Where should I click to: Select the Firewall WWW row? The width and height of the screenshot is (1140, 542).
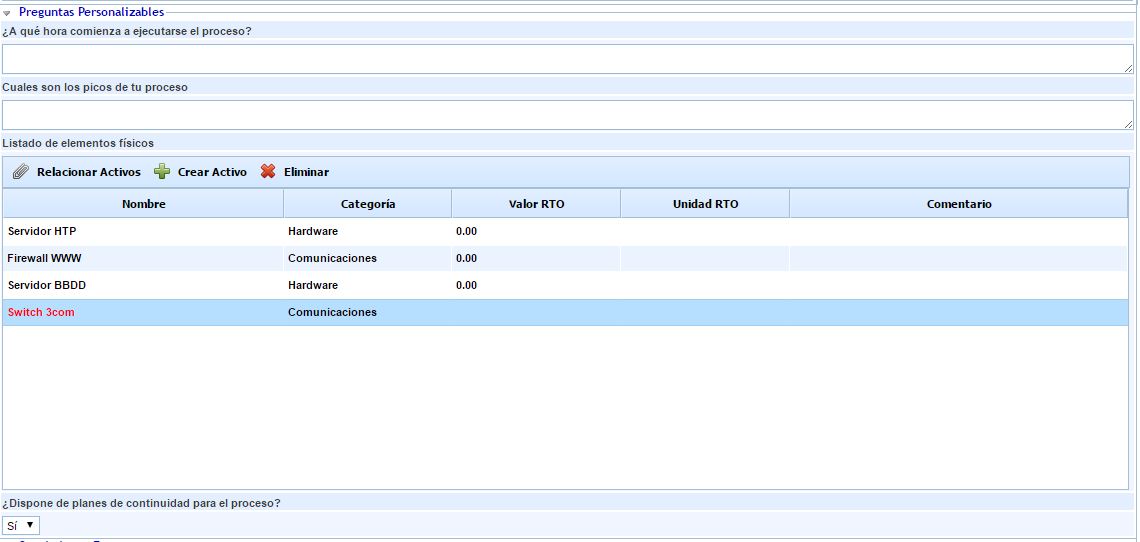click(45, 258)
